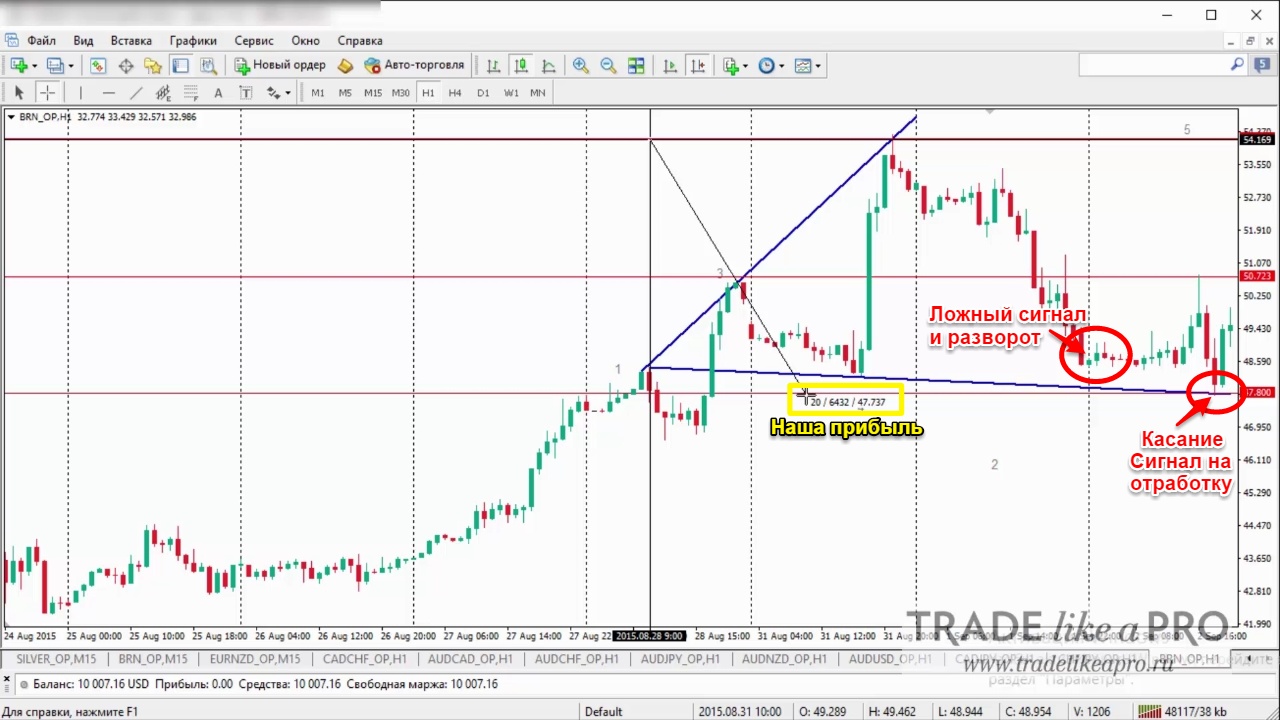Switch timeframe to M5
This screenshot has height=720, width=1280.
[x=345, y=93]
